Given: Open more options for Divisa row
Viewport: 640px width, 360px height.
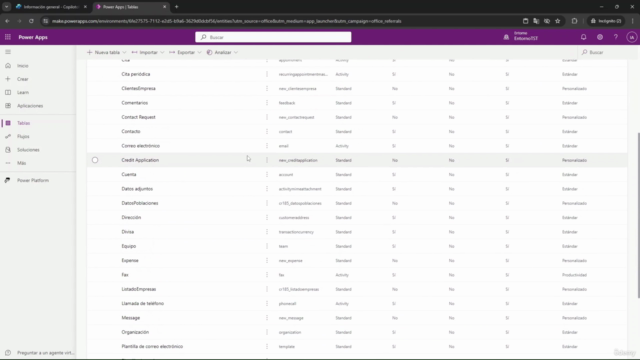Looking at the screenshot, I should click(267, 232).
